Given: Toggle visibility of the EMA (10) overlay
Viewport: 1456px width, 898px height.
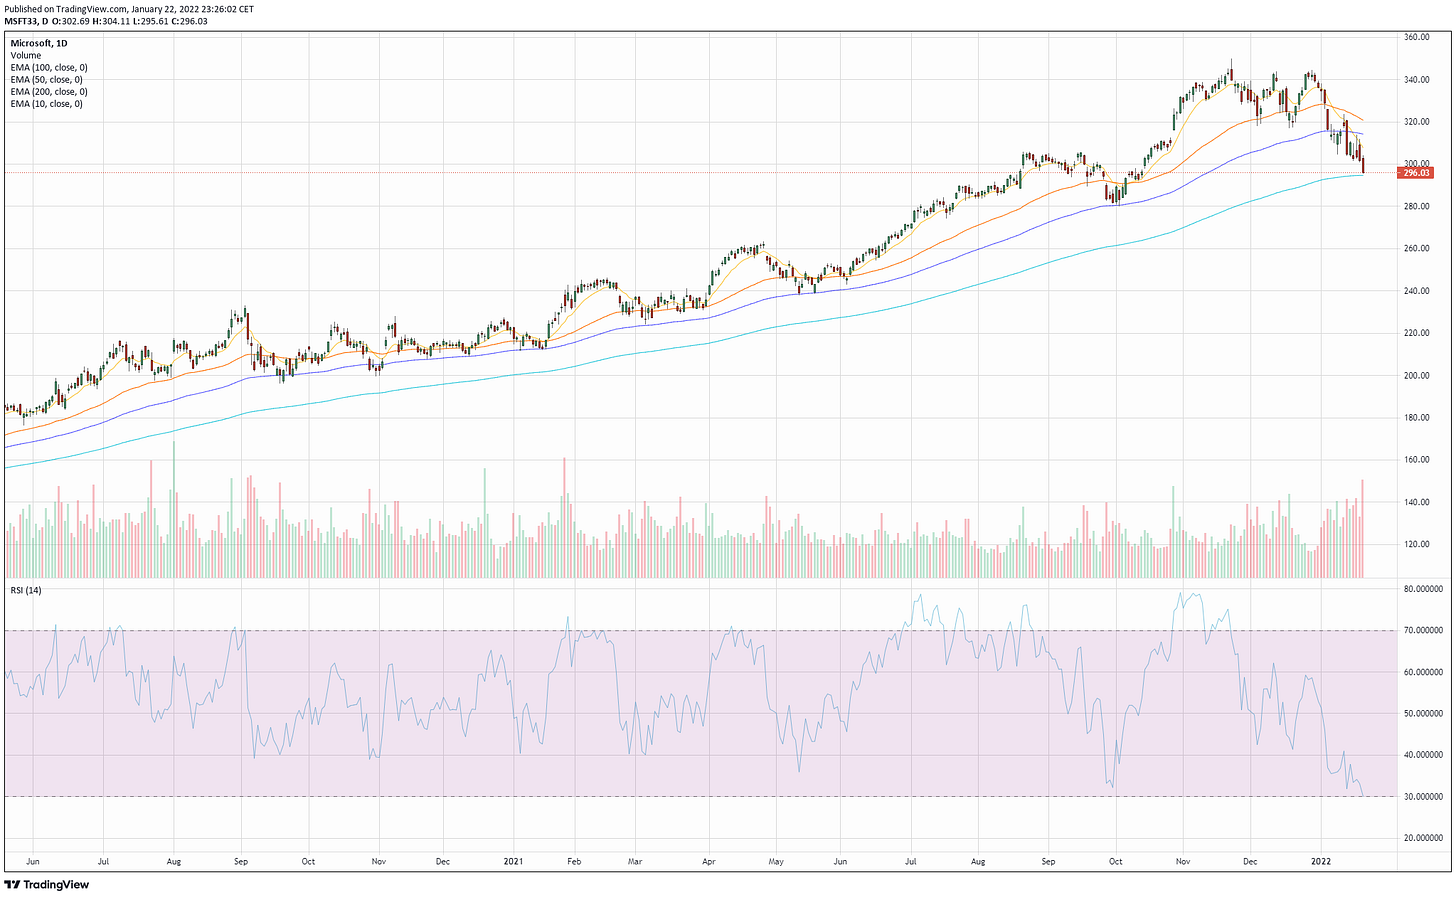Looking at the screenshot, I should tap(44, 103).
